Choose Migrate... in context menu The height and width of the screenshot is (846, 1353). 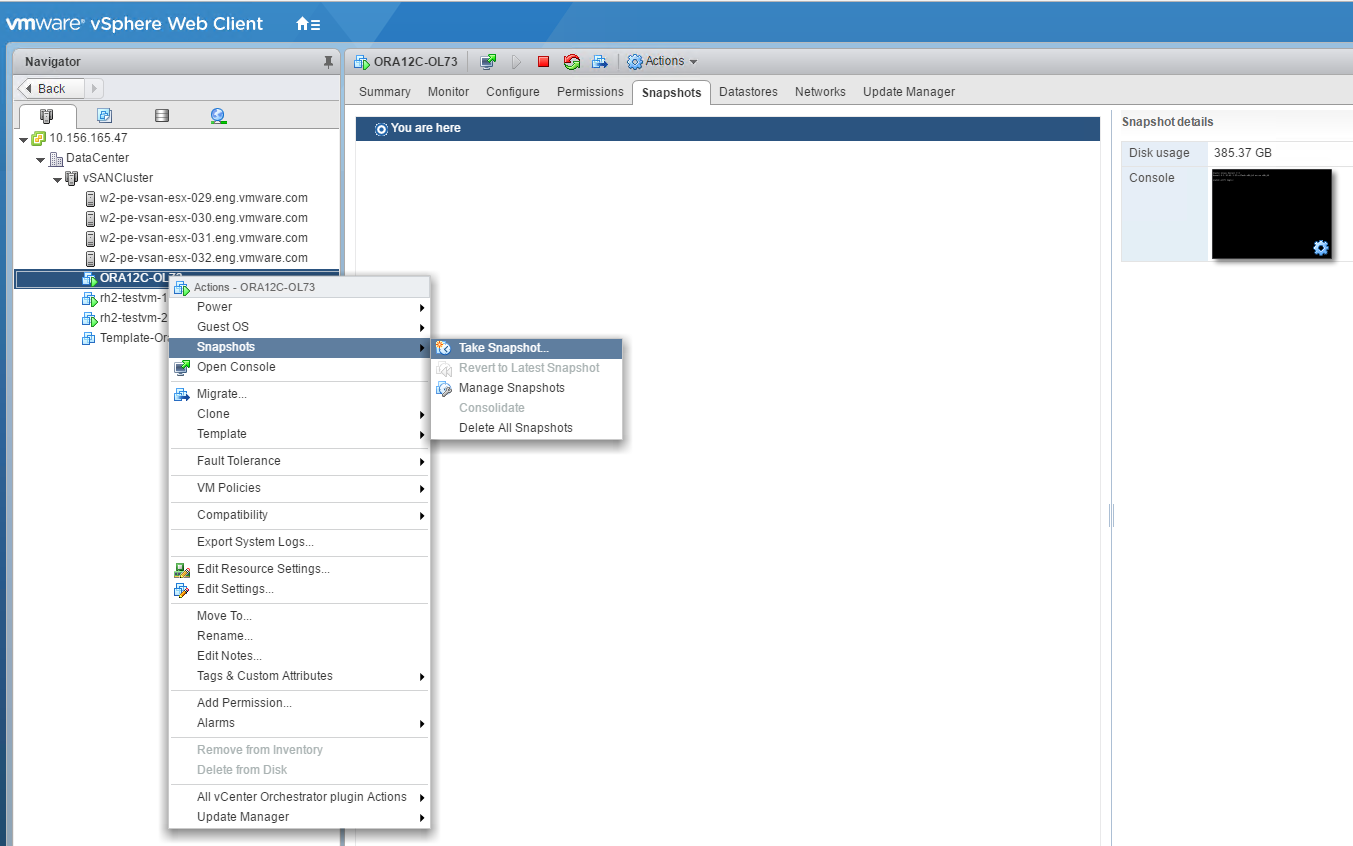[299, 394]
